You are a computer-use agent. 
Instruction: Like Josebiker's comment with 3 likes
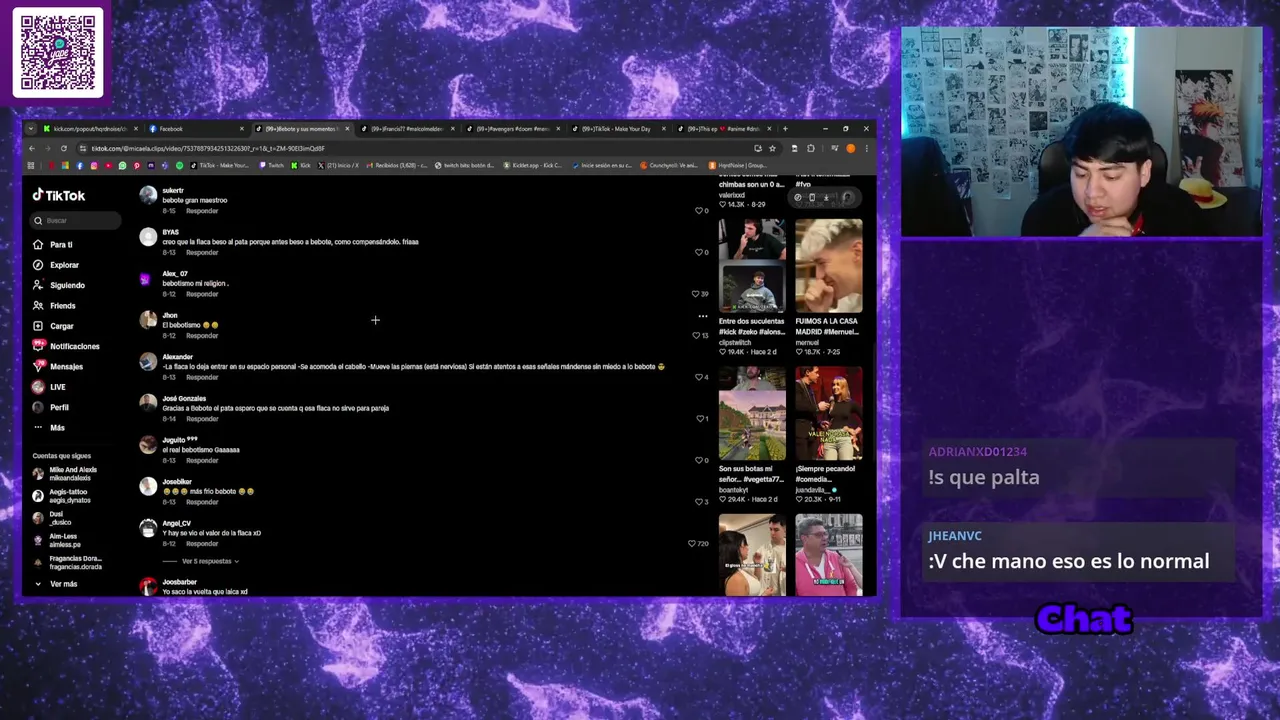(699, 502)
